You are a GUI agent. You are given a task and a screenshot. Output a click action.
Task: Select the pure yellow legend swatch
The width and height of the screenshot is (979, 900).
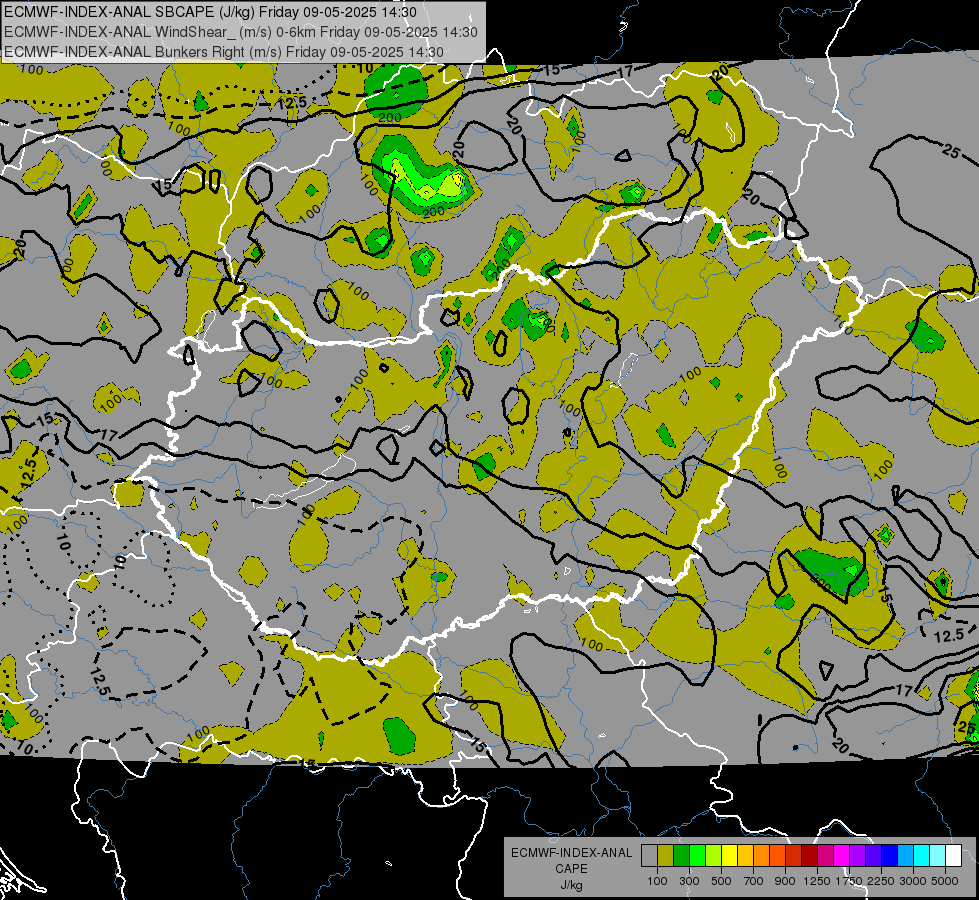(729, 856)
